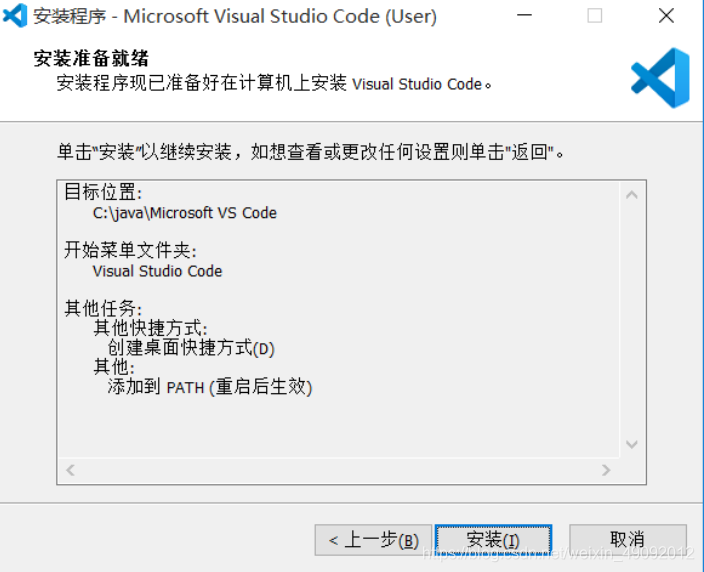Click the 开始菜单文件夹 label
This screenshot has height=572, width=704.
pyautogui.click(x=130, y=250)
